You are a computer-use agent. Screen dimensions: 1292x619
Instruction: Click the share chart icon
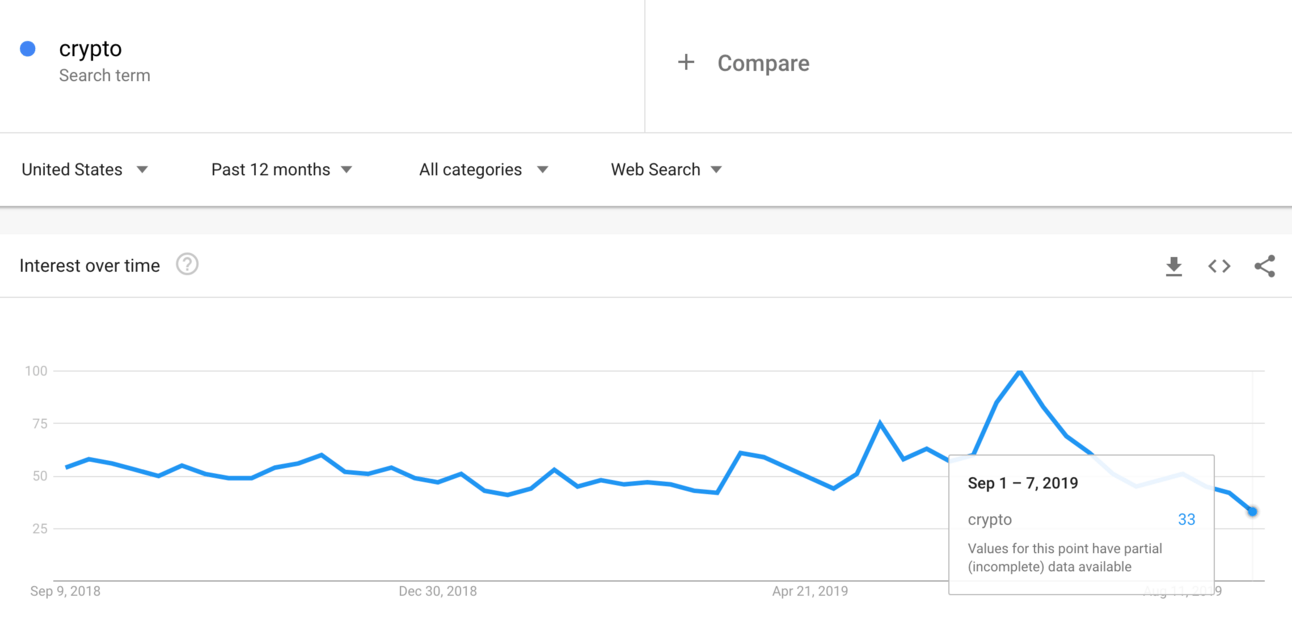click(1265, 266)
